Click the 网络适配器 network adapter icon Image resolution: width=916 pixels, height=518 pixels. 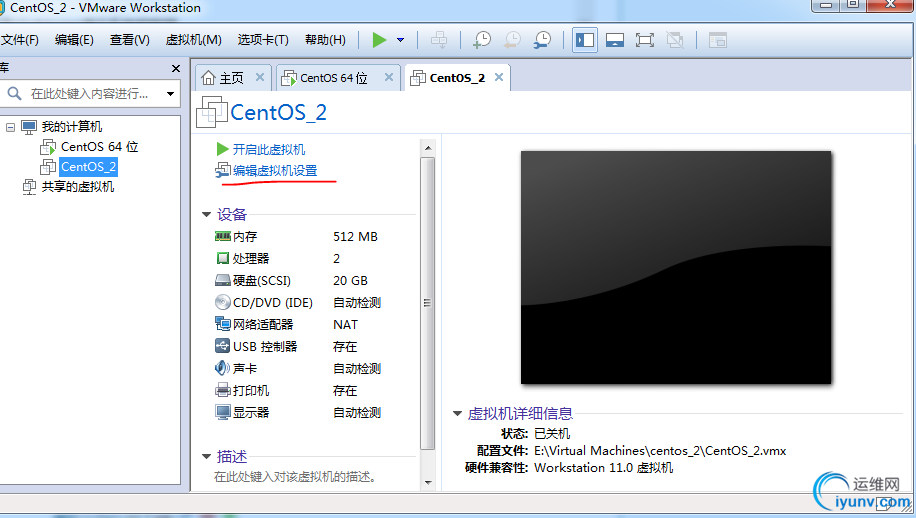tap(223, 324)
